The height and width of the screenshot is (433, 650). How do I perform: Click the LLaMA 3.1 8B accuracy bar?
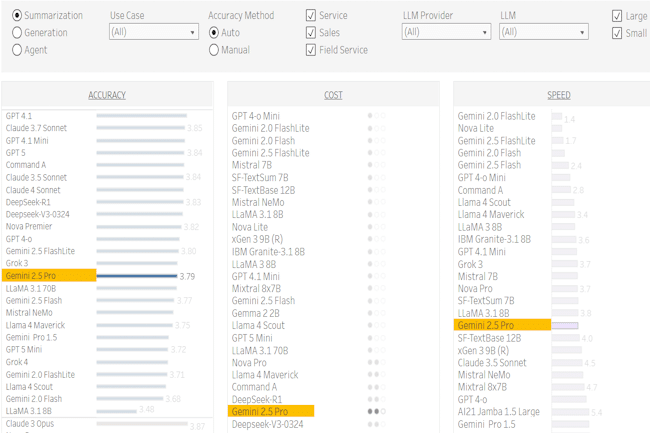[x=116, y=411]
